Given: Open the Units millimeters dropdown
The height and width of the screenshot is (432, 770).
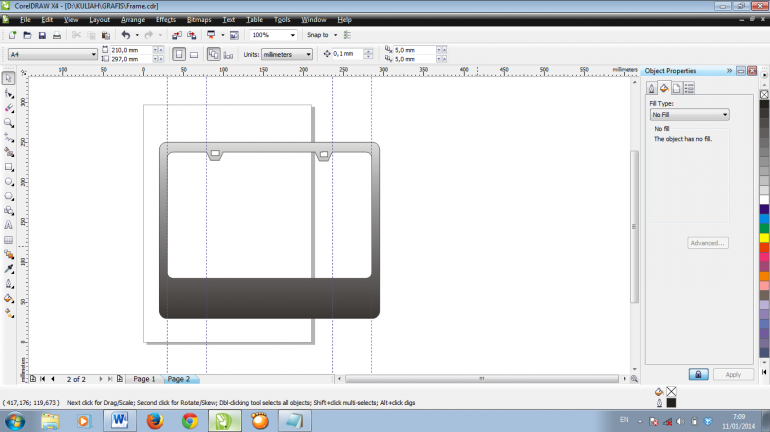Looking at the screenshot, I should pyautogui.click(x=287, y=54).
